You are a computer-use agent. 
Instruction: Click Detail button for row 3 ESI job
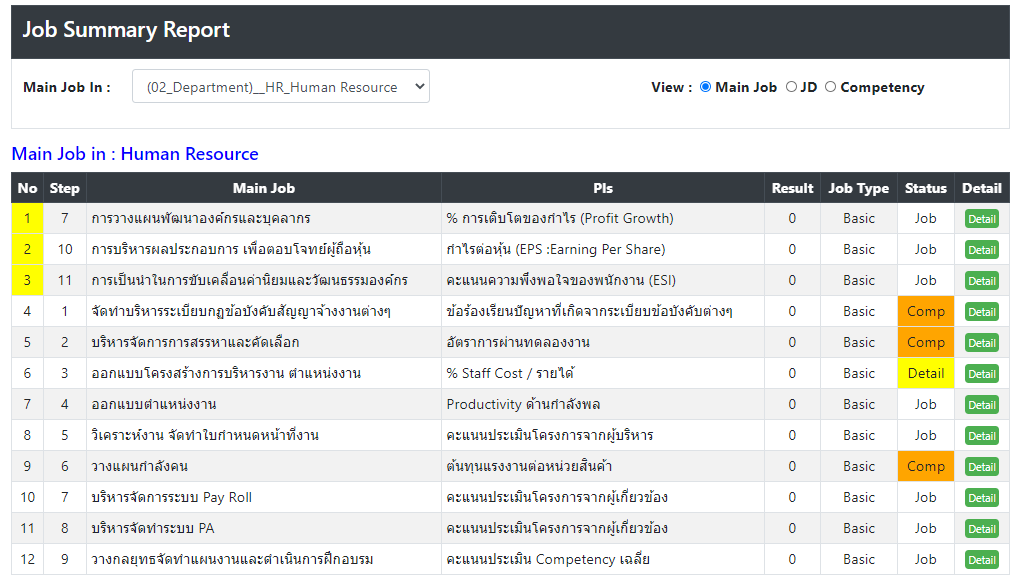click(x=982, y=281)
